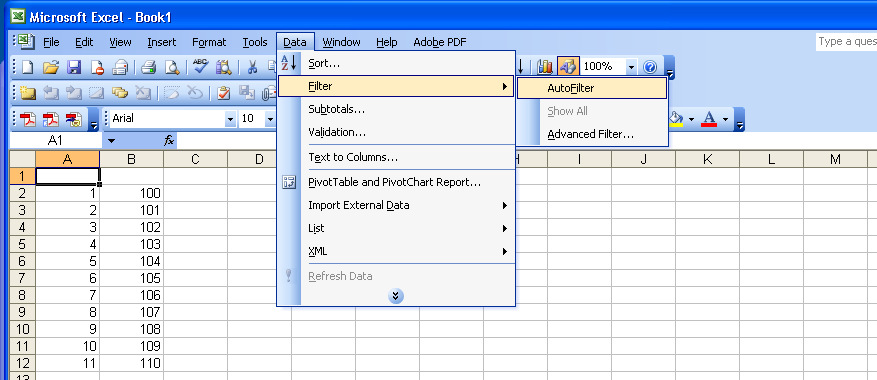Expand the fill color dropdown arrow
This screenshot has width=877, height=380.
(x=692, y=119)
